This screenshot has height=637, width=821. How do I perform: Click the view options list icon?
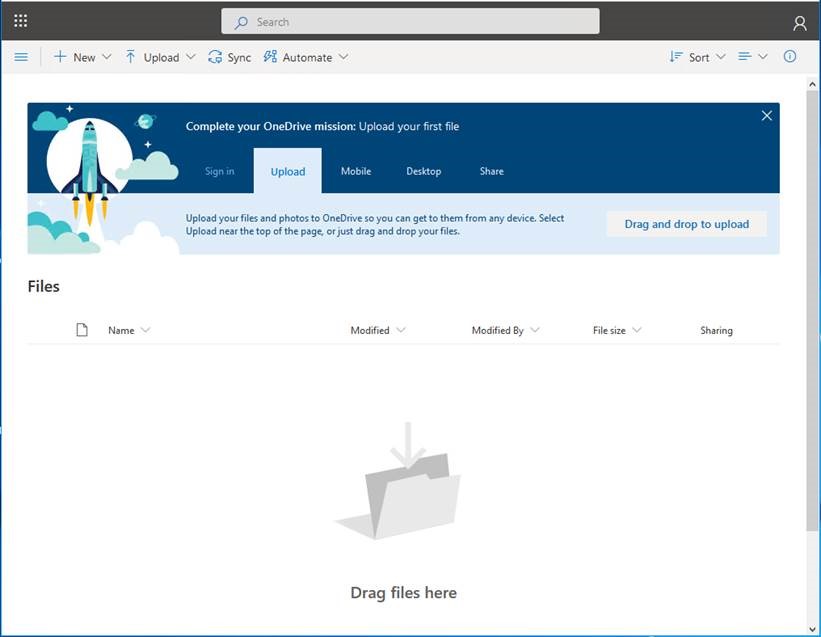pyautogui.click(x=745, y=57)
